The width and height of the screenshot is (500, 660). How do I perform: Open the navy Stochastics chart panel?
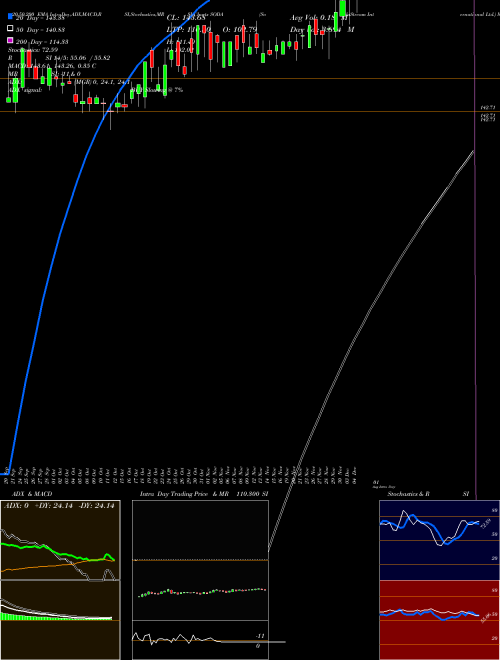pos(439,540)
